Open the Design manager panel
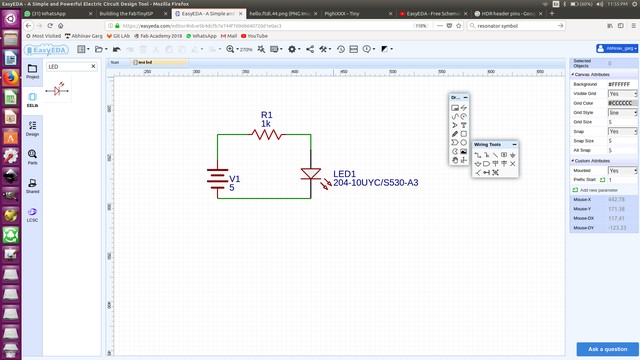 click(33, 129)
